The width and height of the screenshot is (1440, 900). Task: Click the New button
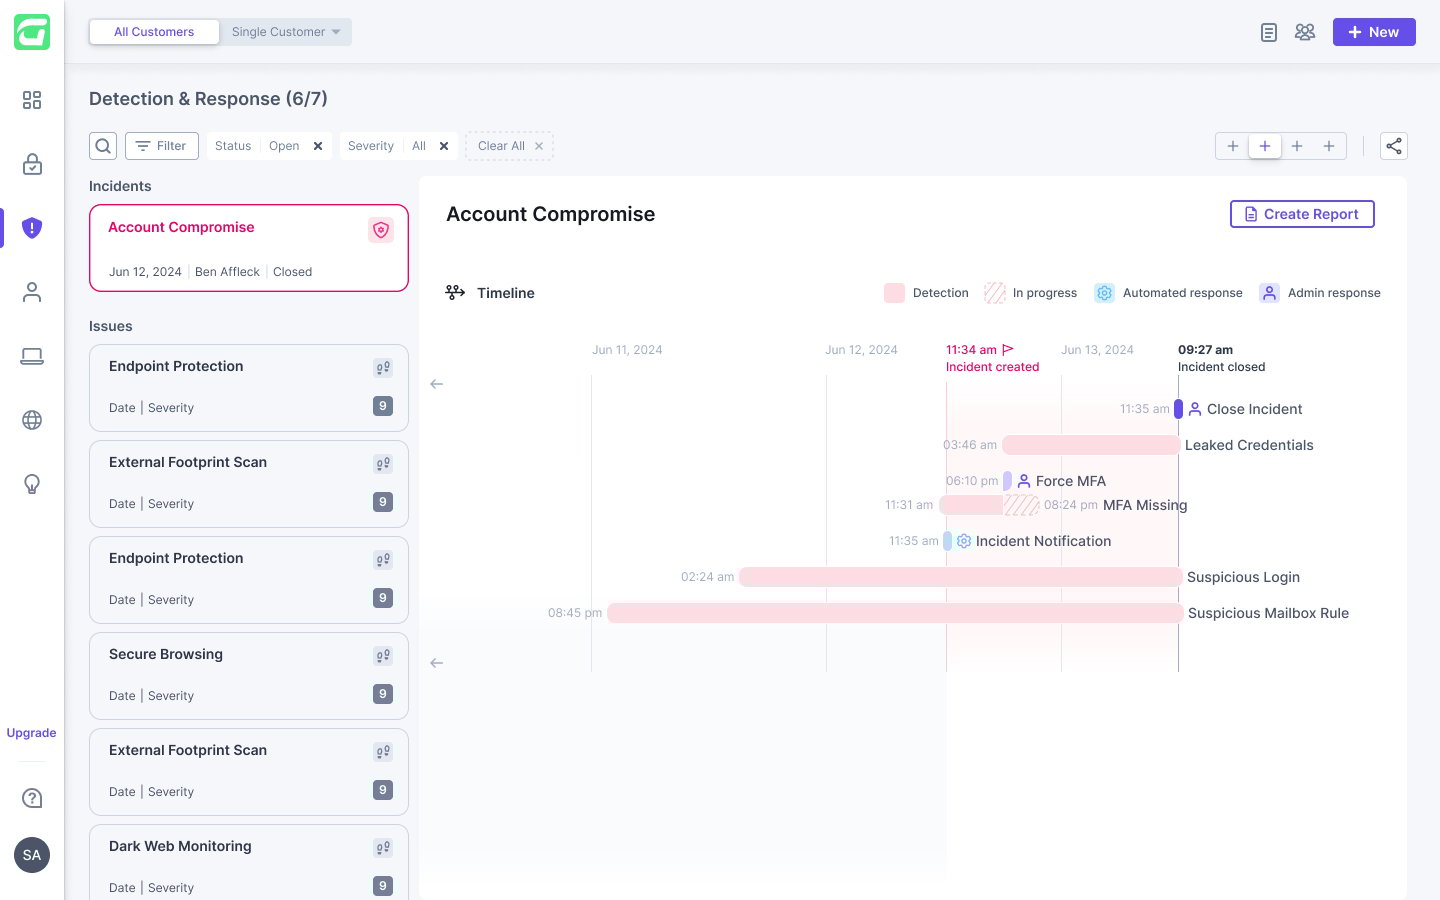[x=1374, y=32]
